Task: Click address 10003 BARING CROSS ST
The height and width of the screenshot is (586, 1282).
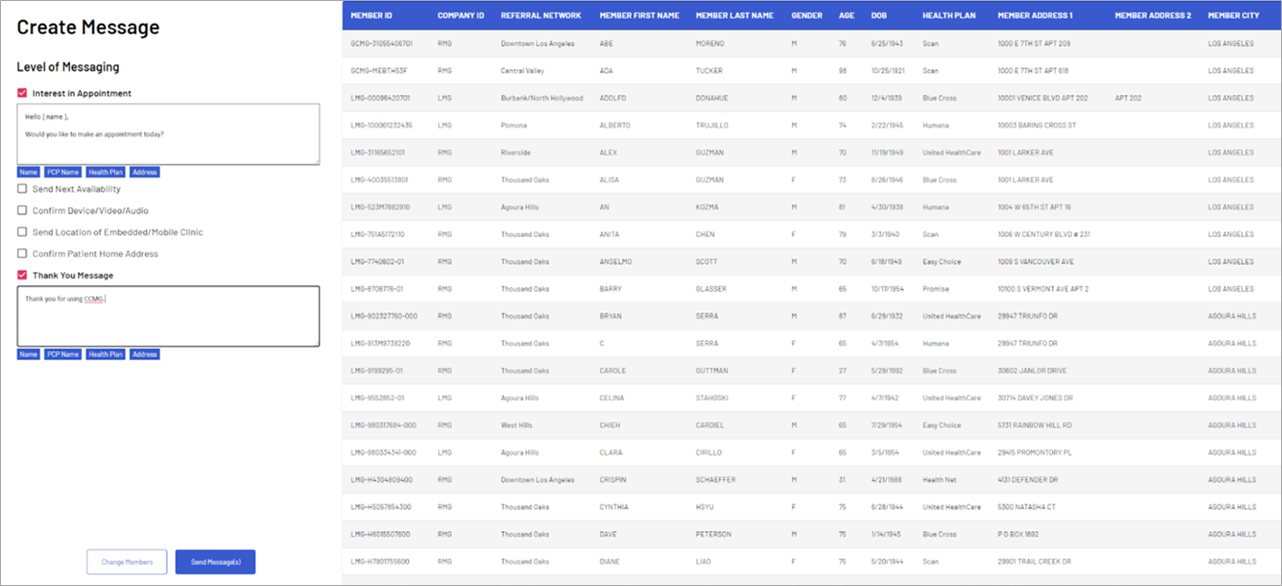Action: pyautogui.click(x=1037, y=125)
